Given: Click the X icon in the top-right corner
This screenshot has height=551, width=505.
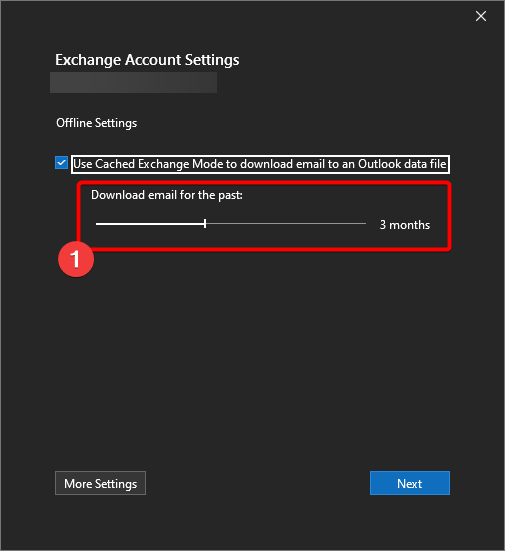Looking at the screenshot, I should coord(481,16).
